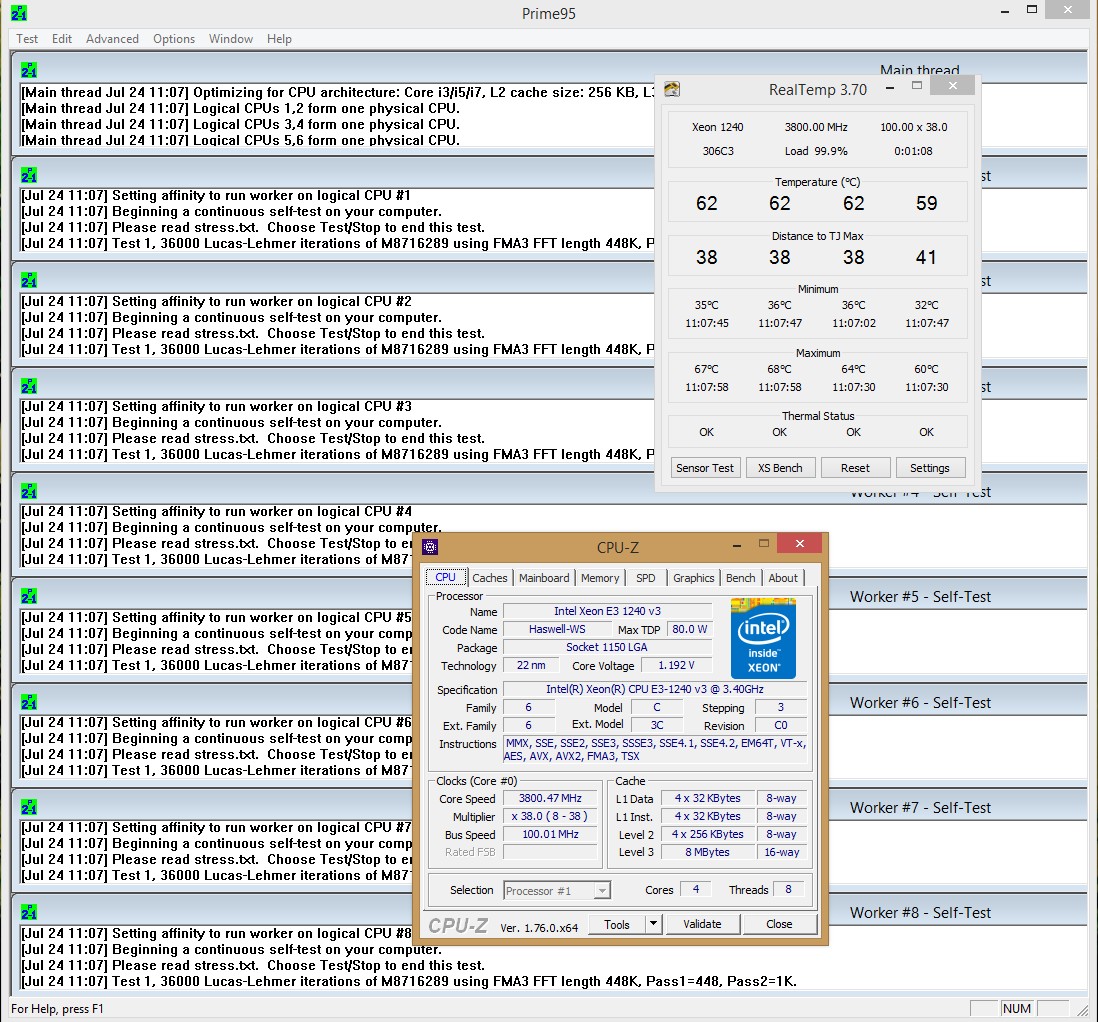Switch to the Graphics tab in CPU-Z
The width and height of the screenshot is (1098, 1022).
693,578
